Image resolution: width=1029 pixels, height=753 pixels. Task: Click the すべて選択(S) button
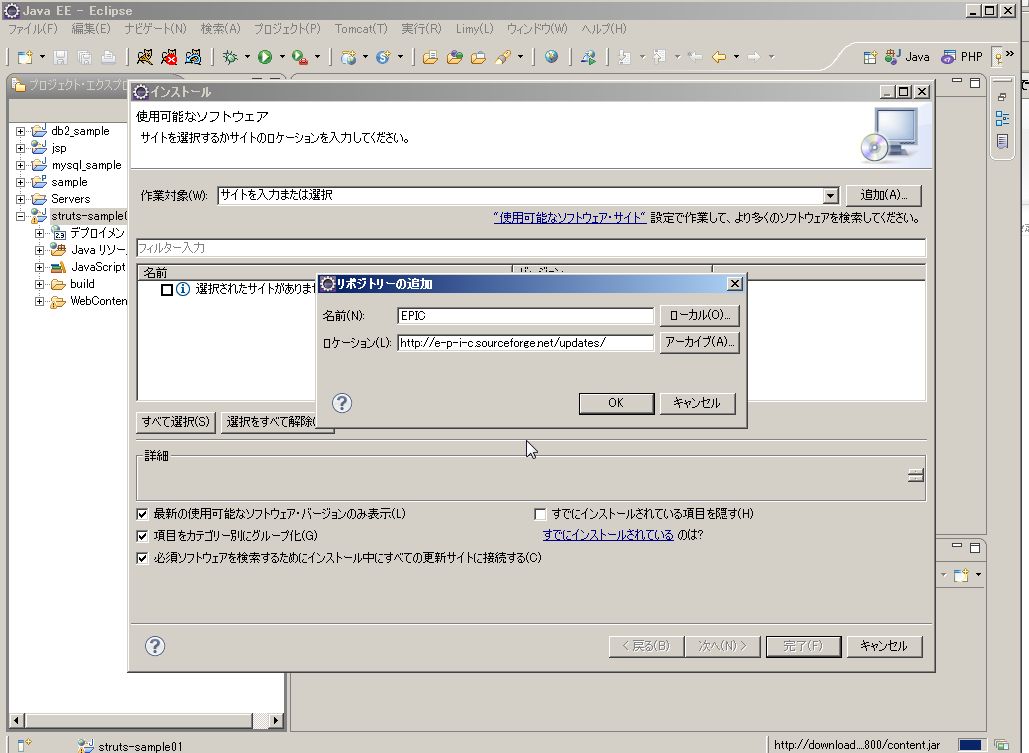click(176, 422)
